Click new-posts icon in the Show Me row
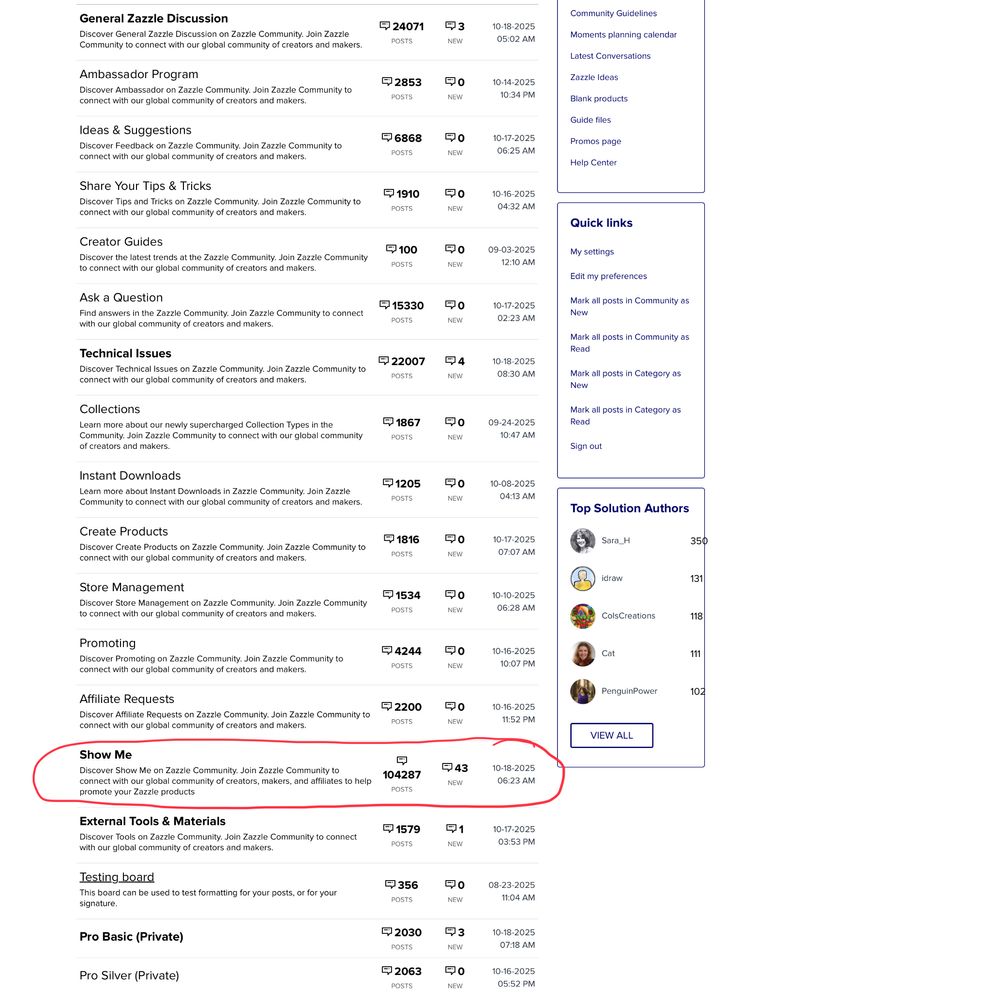This screenshot has width=999, height=995. point(447,768)
